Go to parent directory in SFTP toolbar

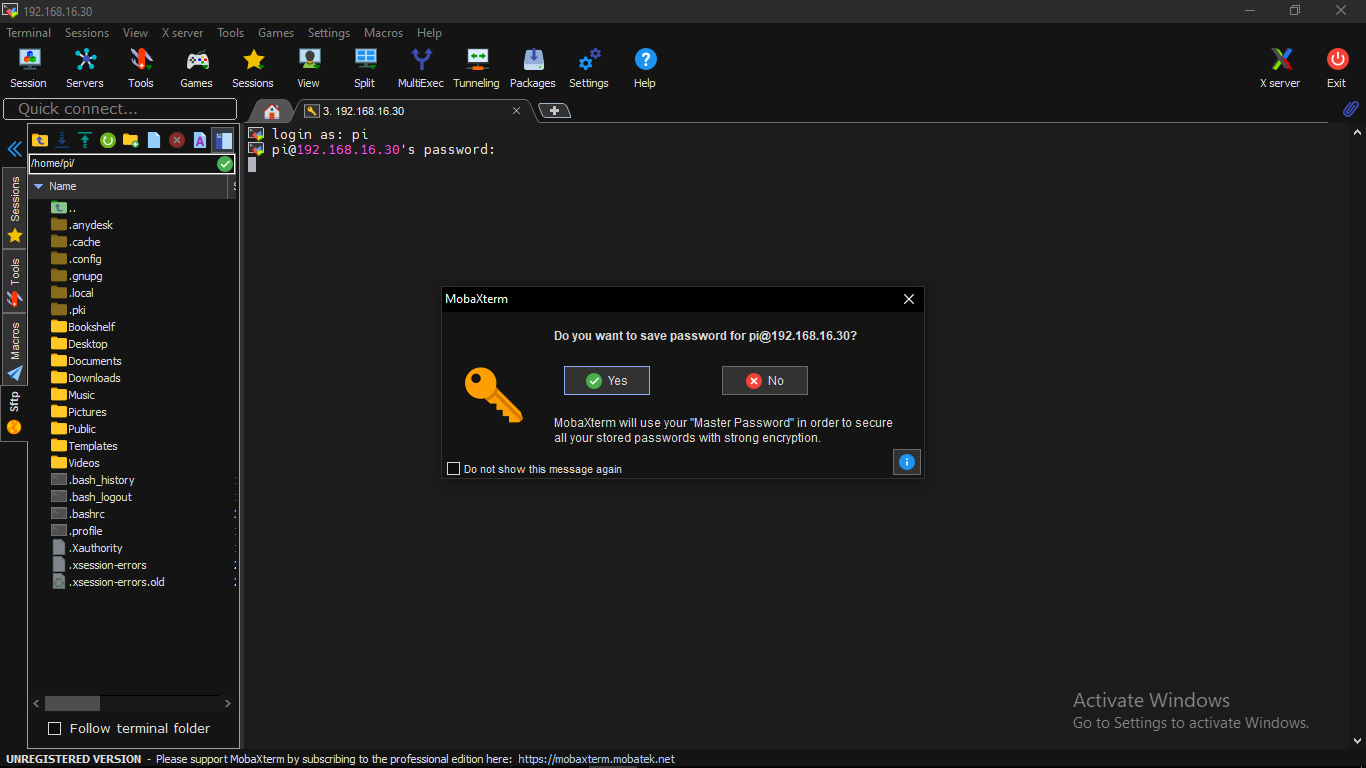(x=40, y=140)
